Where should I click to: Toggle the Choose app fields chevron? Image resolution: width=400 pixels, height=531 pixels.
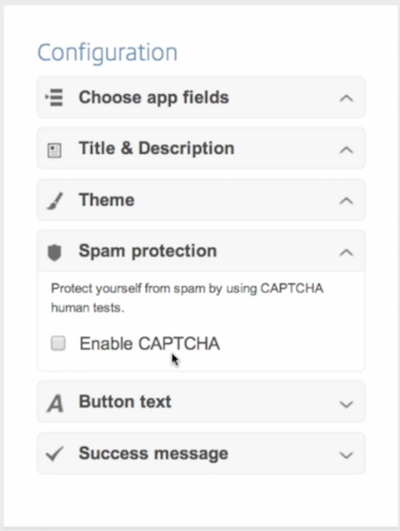click(x=346, y=99)
